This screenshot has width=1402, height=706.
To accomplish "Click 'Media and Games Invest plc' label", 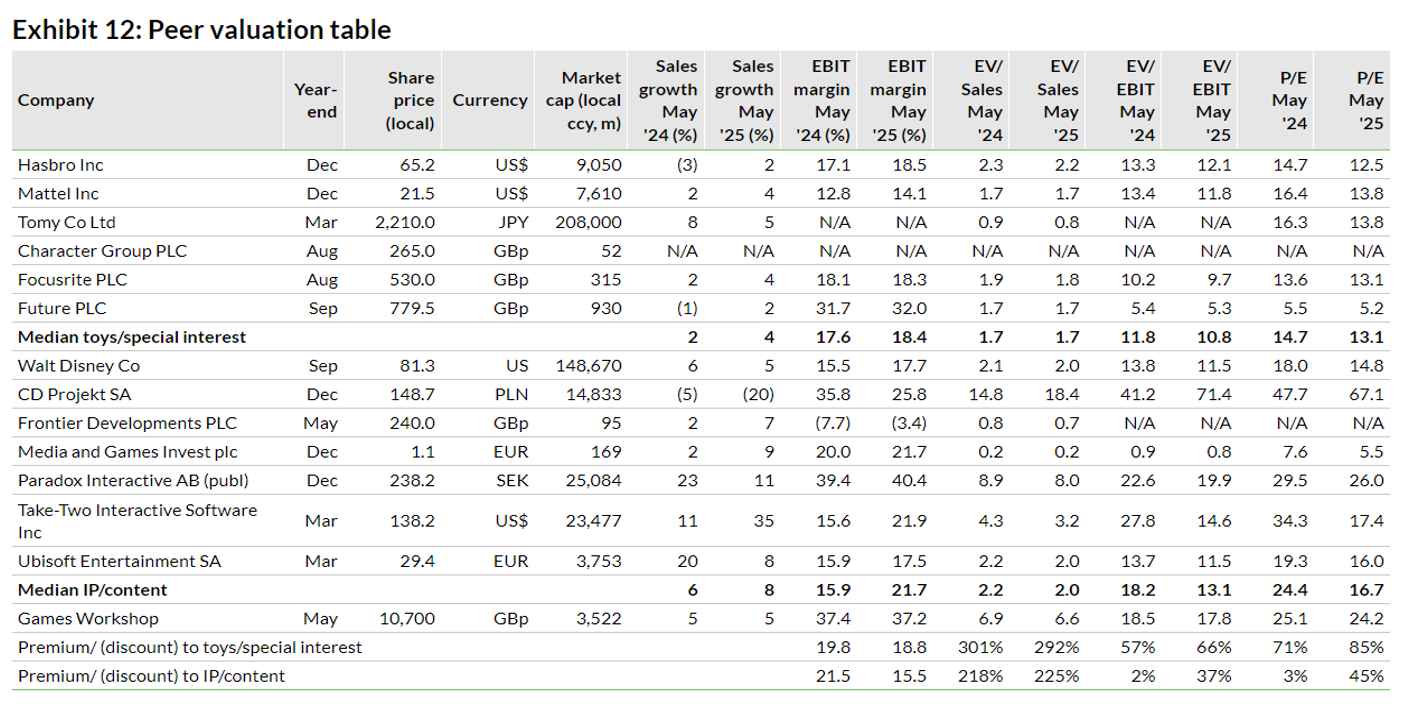I will [x=128, y=452].
